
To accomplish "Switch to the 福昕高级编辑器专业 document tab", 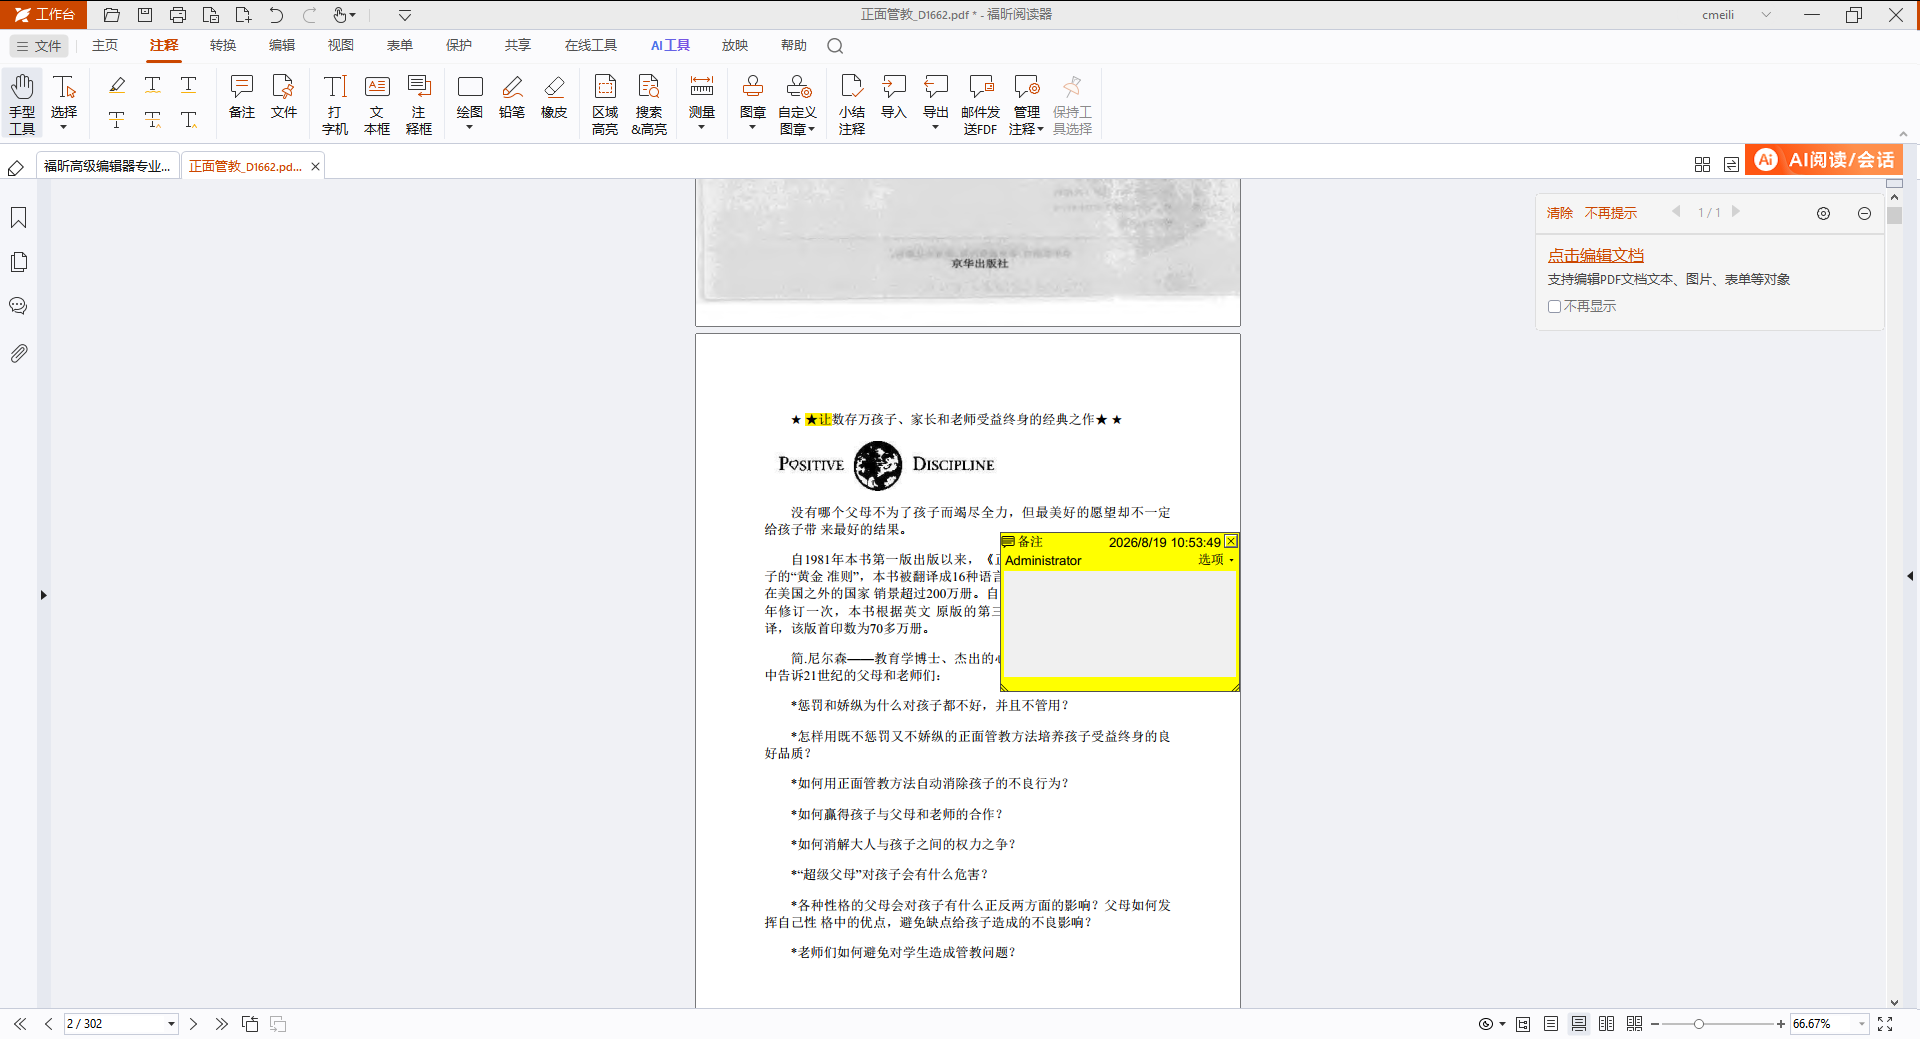I will click(x=108, y=166).
